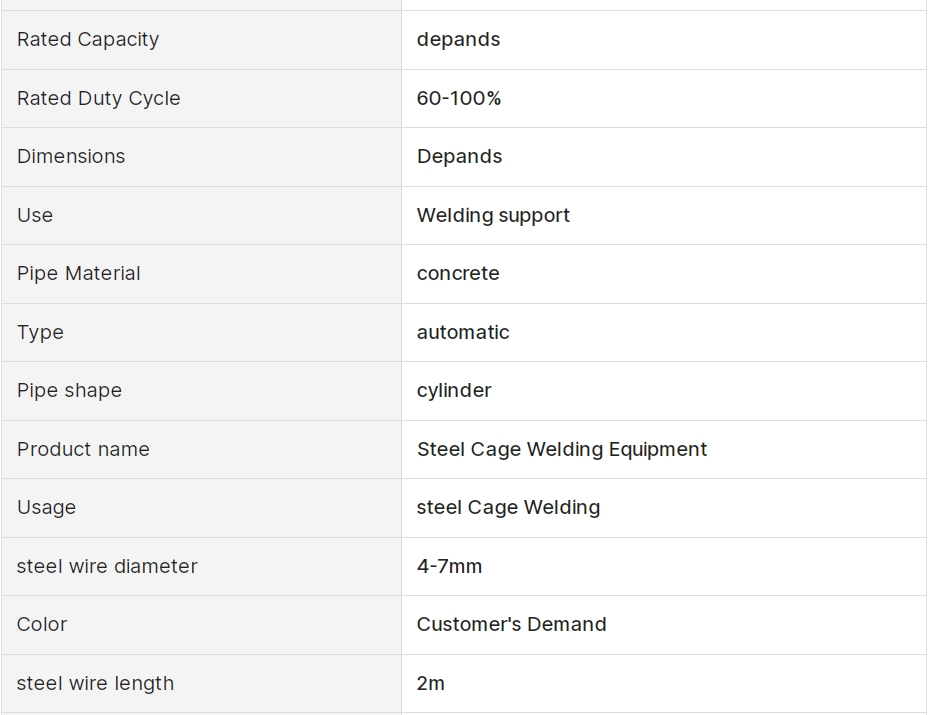The width and height of the screenshot is (942, 715).
Task: Click the Dimensions label cell
Action: click(201, 157)
